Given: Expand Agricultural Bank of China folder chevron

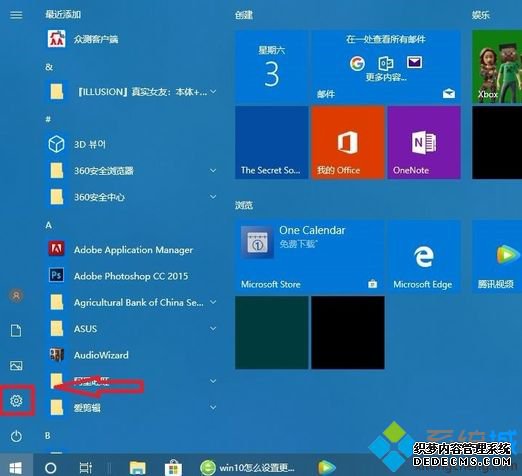Looking at the screenshot, I should point(213,302).
